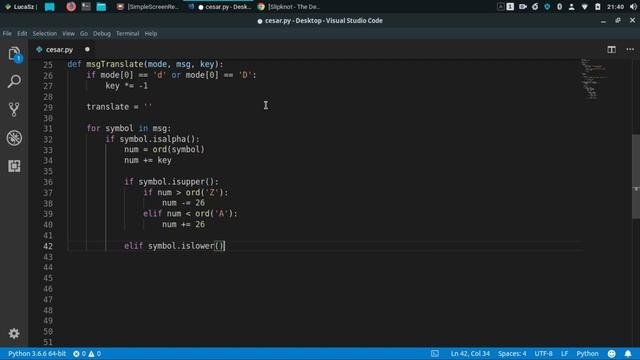Click the terminal icon in status bar
The image size is (640, 360).
click(x=435, y=353)
